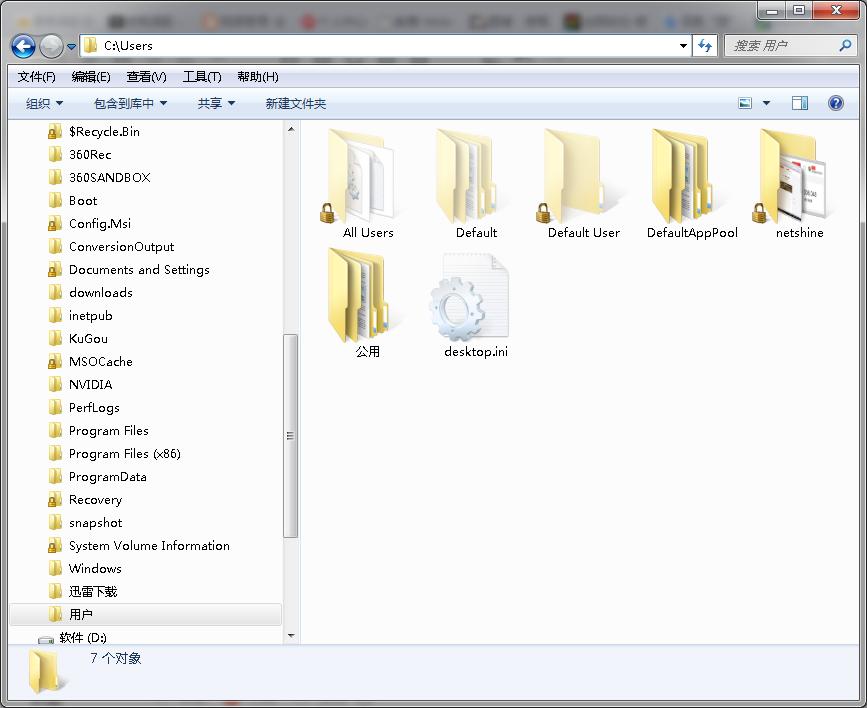Select the Default folder icon
The height and width of the screenshot is (708, 867).
pos(468,176)
